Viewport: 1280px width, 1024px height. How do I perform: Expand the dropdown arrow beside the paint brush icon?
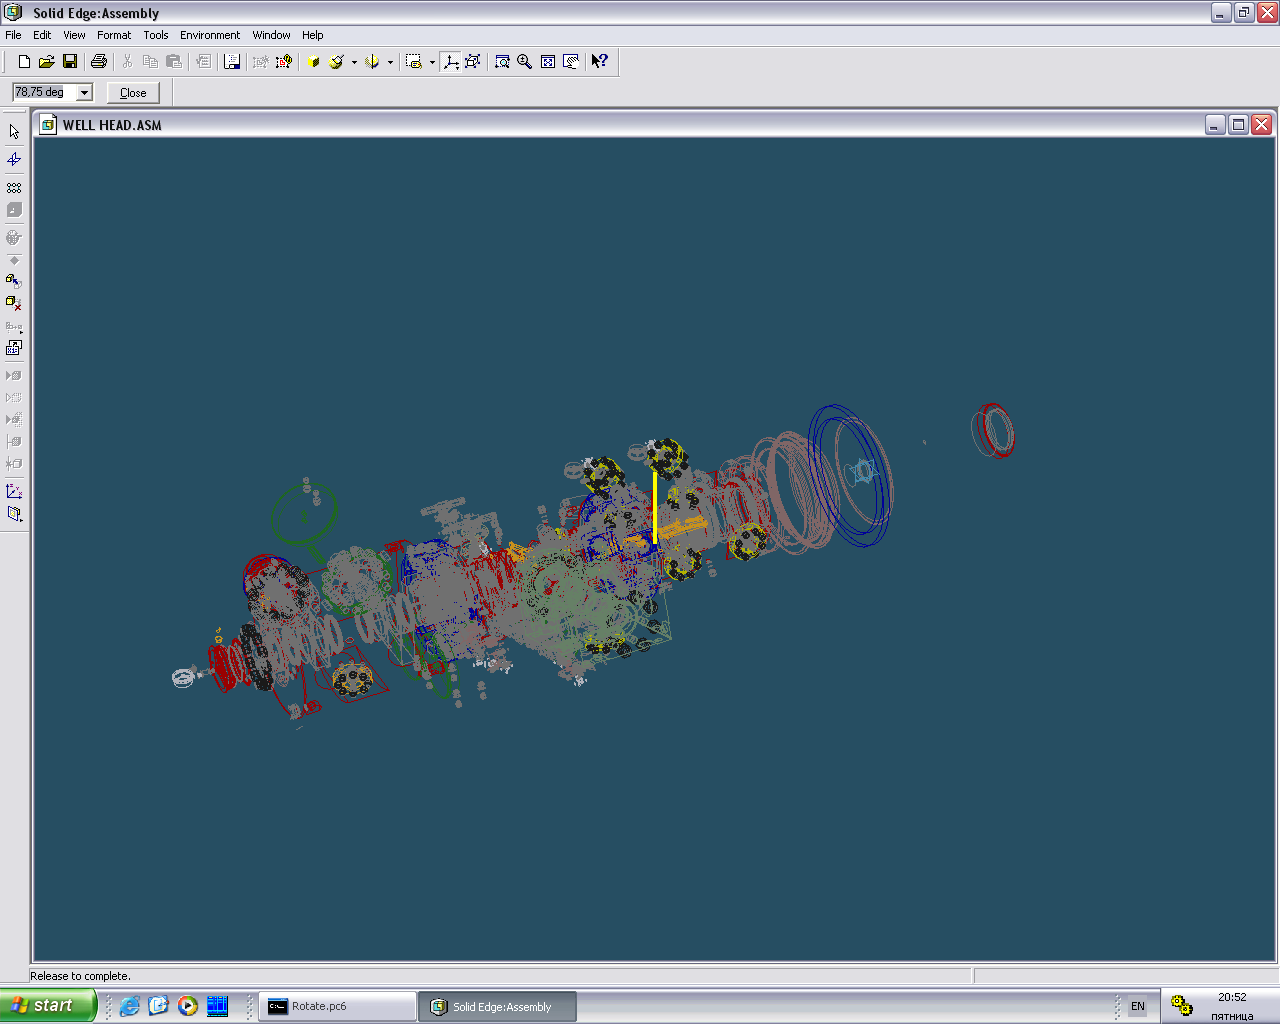click(x=354, y=62)
